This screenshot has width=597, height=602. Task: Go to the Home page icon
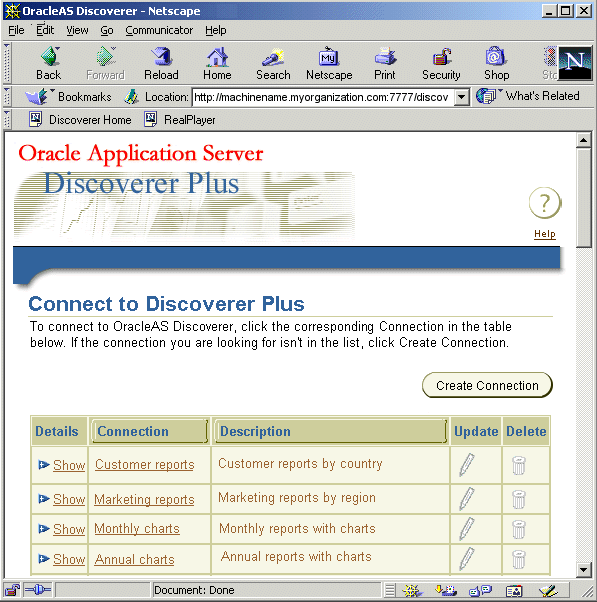(x=217, y=63)
